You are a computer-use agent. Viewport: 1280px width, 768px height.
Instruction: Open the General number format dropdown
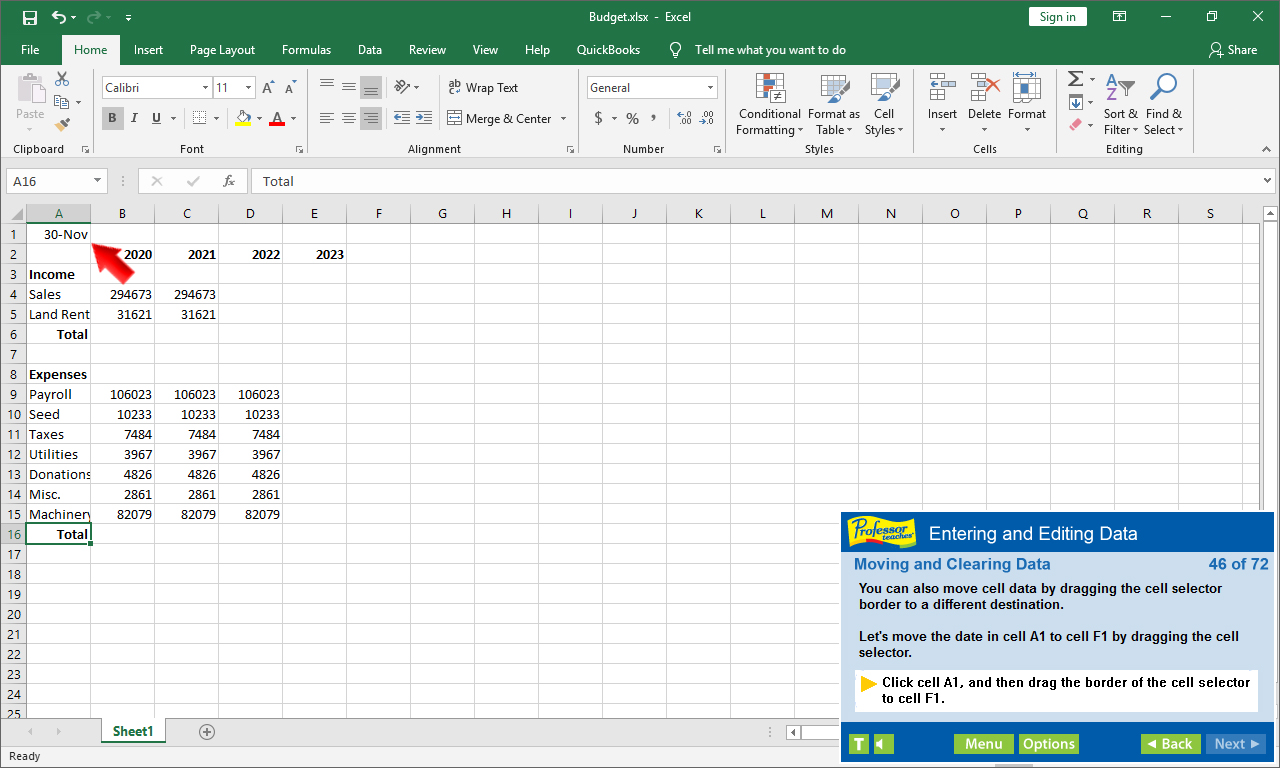pyautogui.click(x=710, y=88)
